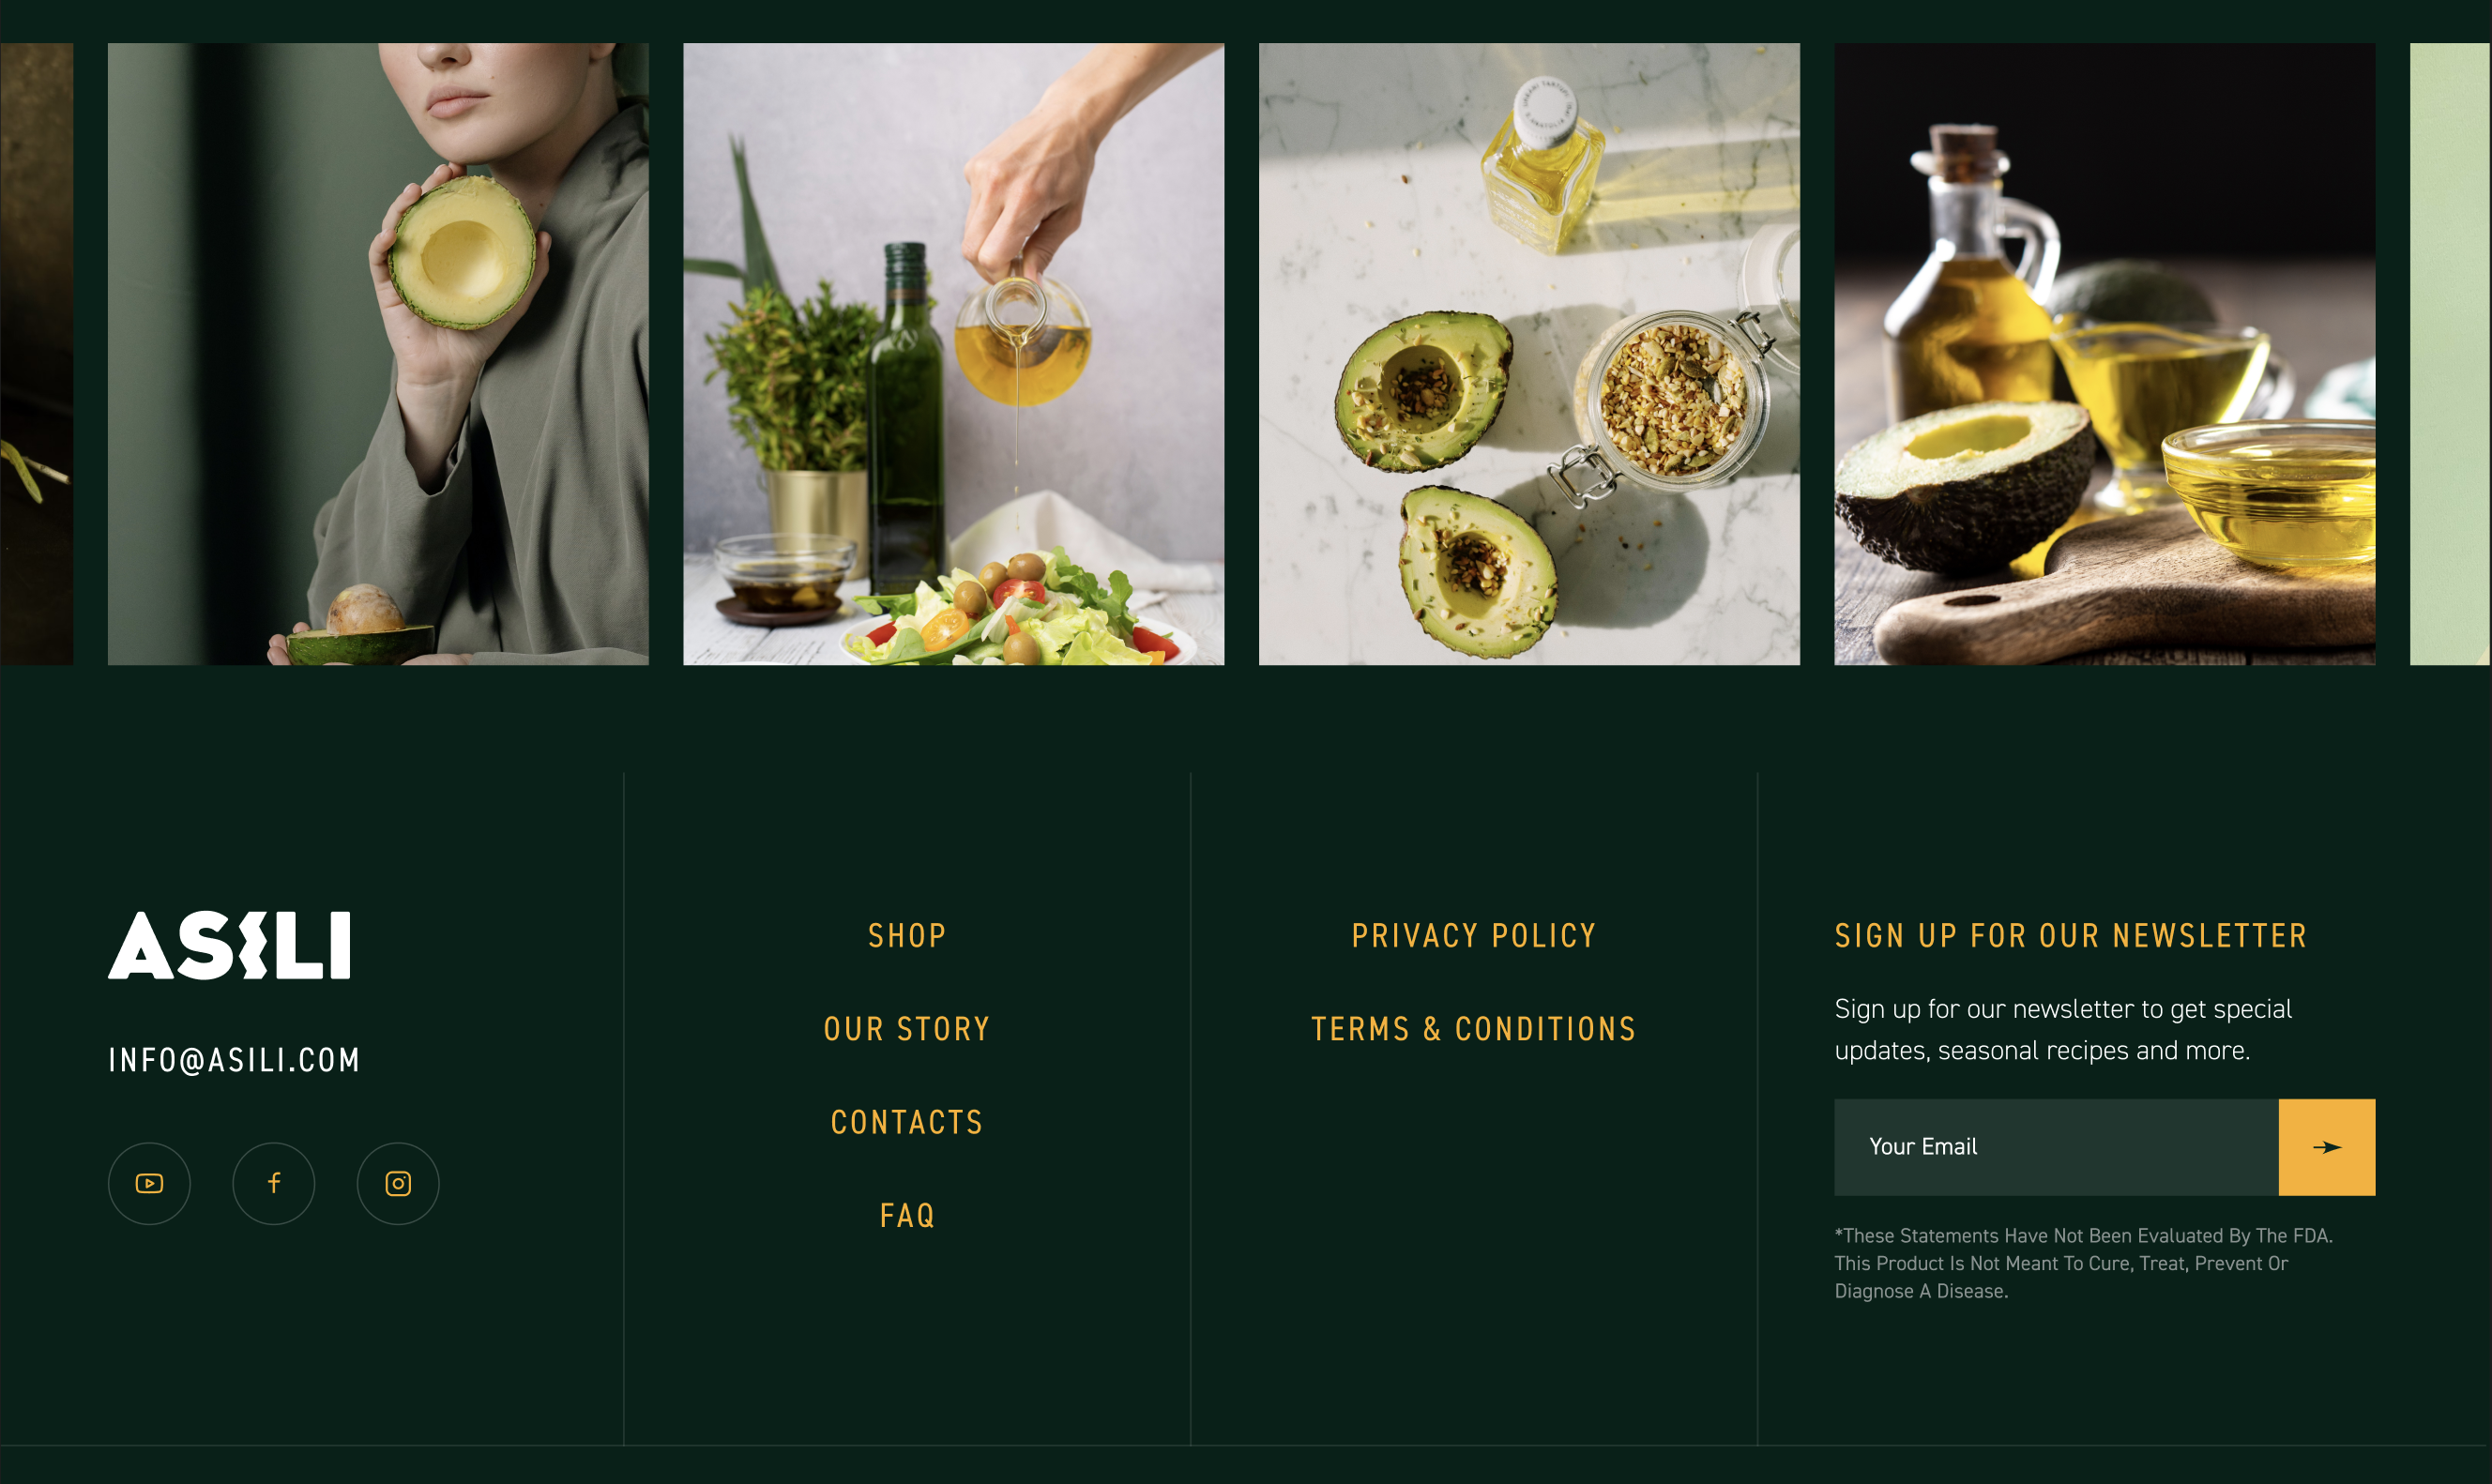The image size is (2492, 1484).
Task: Open the Contacts link
Action: pyautogui.click(x=907, y=1122)
